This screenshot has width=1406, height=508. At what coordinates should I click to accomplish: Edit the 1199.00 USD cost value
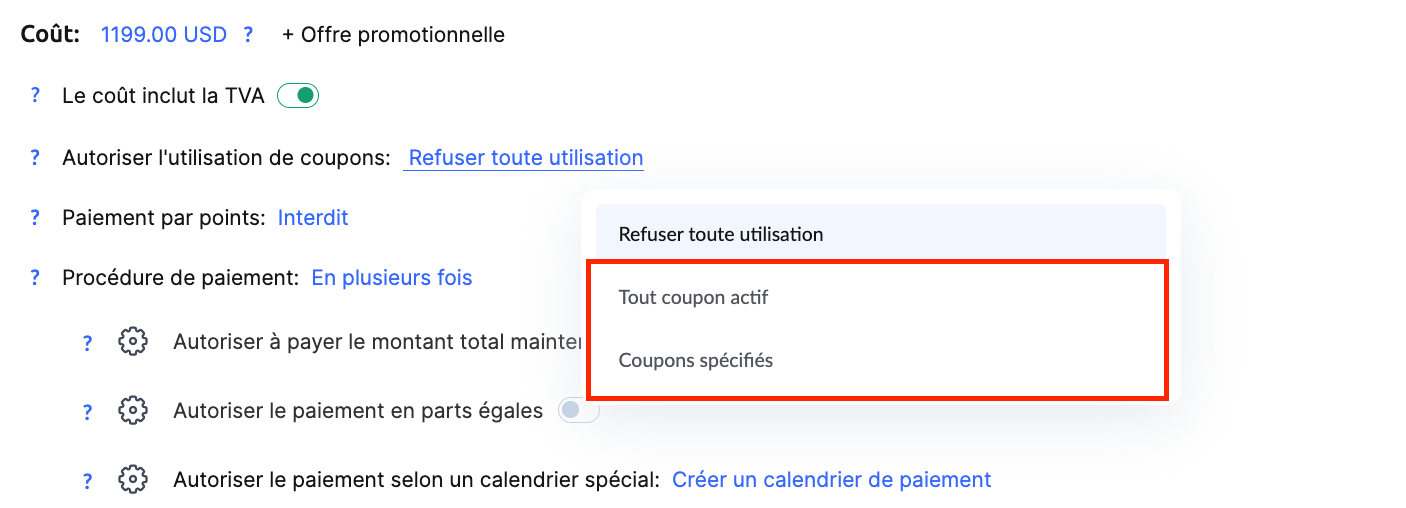164,35
